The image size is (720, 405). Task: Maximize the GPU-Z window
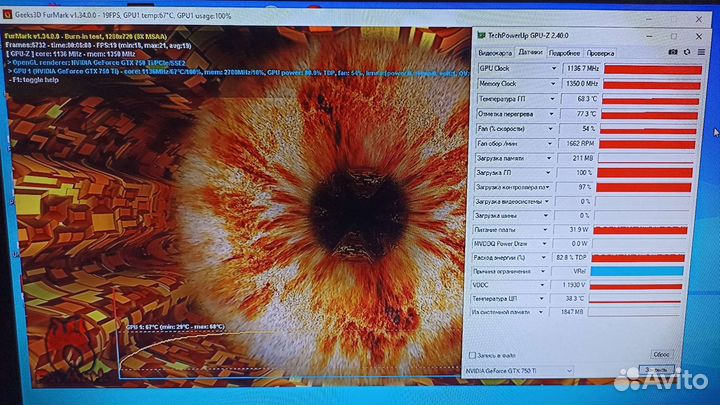click(673, 35)
